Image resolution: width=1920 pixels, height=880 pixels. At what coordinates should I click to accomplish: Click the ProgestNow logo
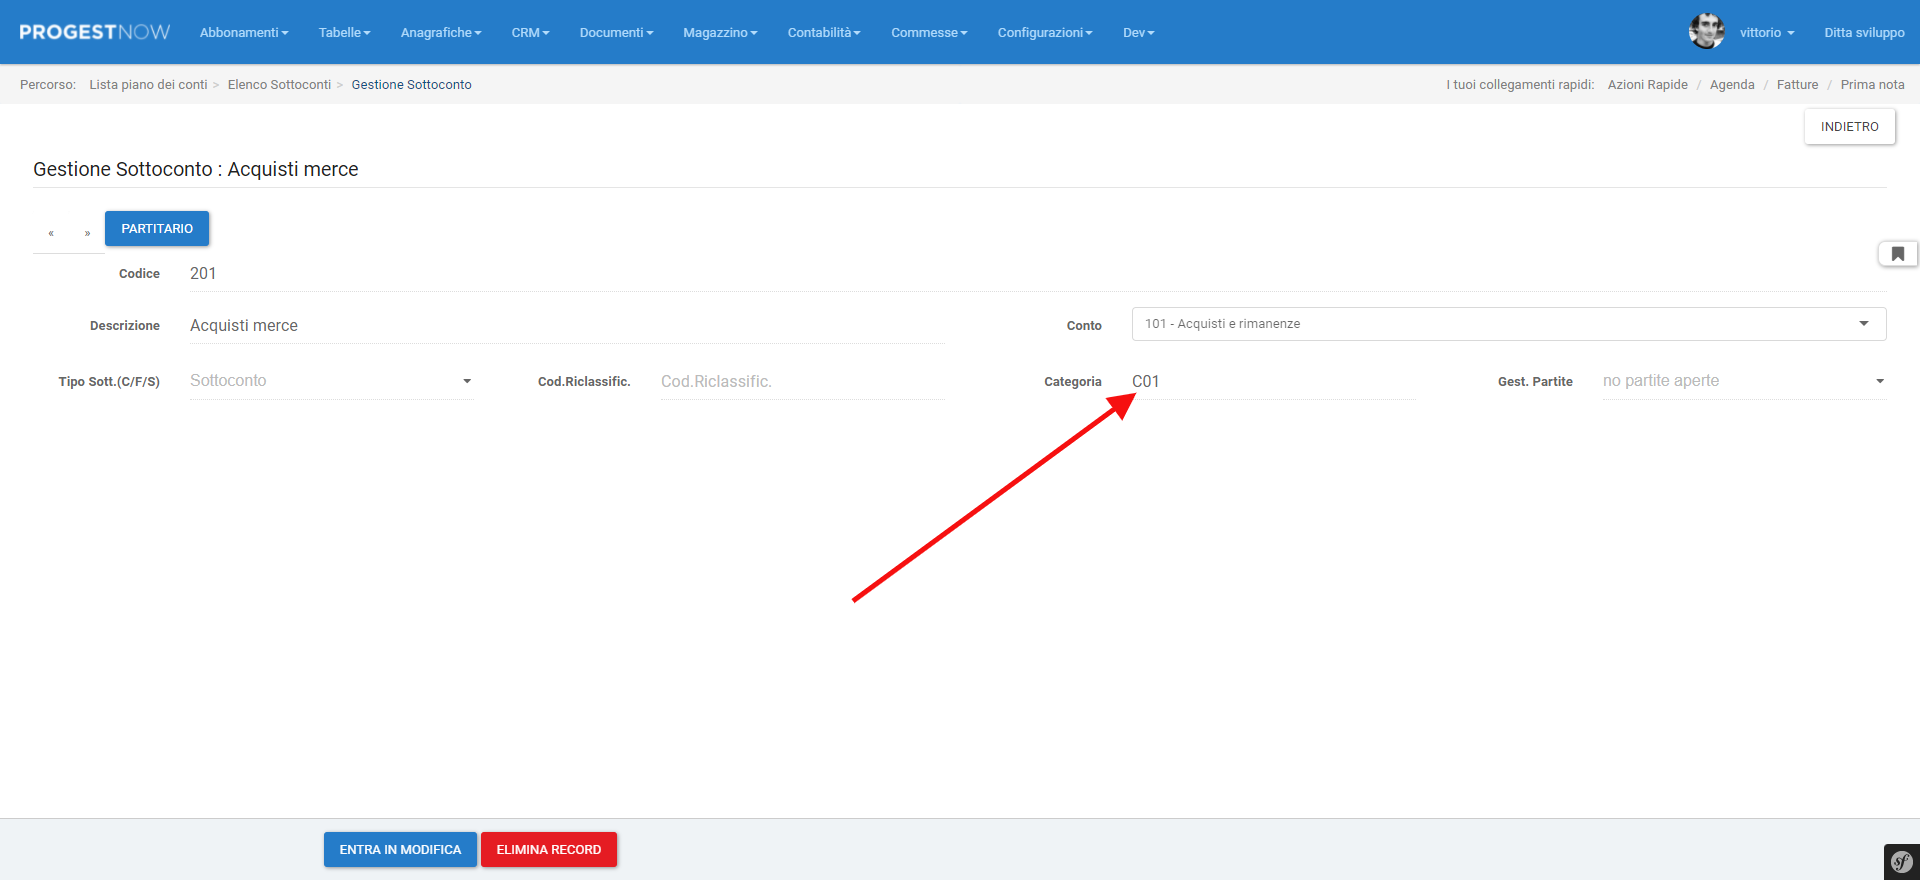point(95,32)
